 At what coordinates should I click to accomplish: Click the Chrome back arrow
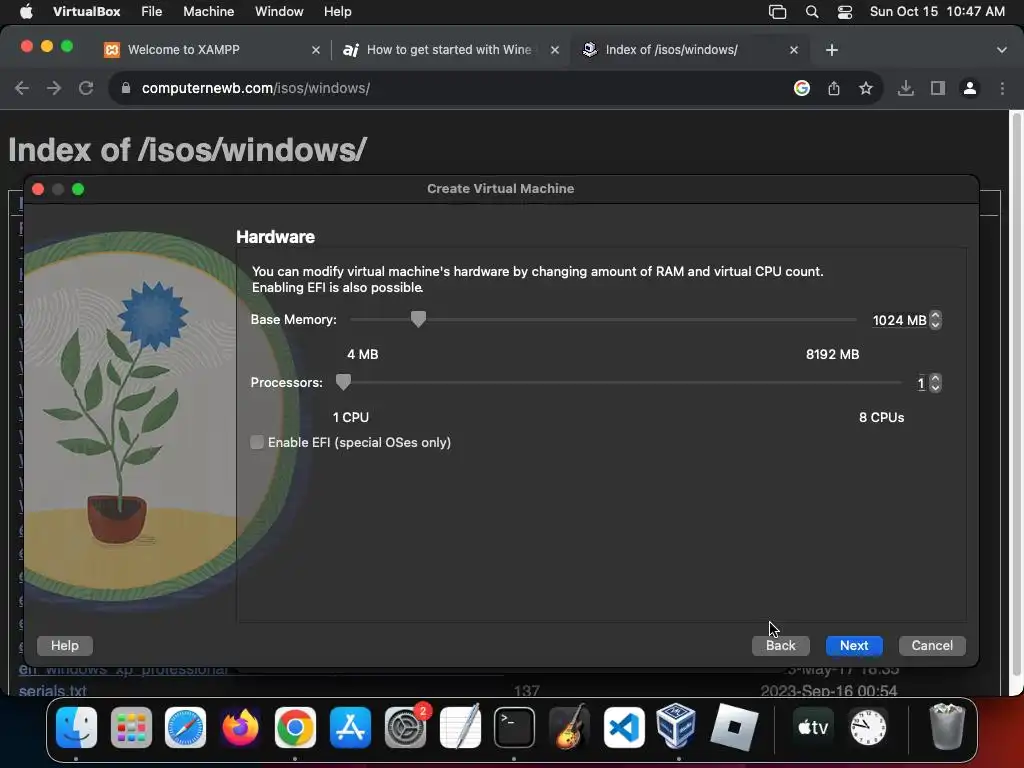tap(22, 88)
